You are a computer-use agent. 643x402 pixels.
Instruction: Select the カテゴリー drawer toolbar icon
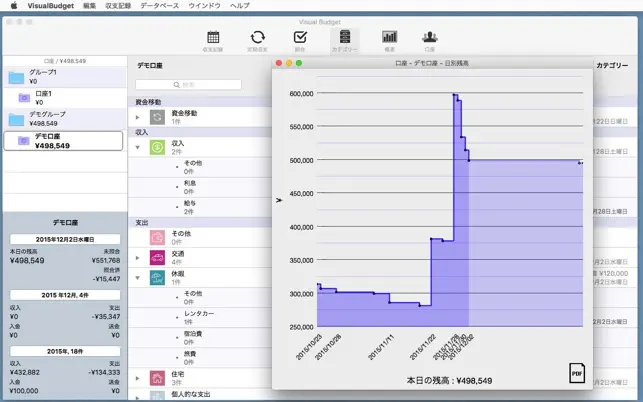pyautogui.click(x=345, y=37)
